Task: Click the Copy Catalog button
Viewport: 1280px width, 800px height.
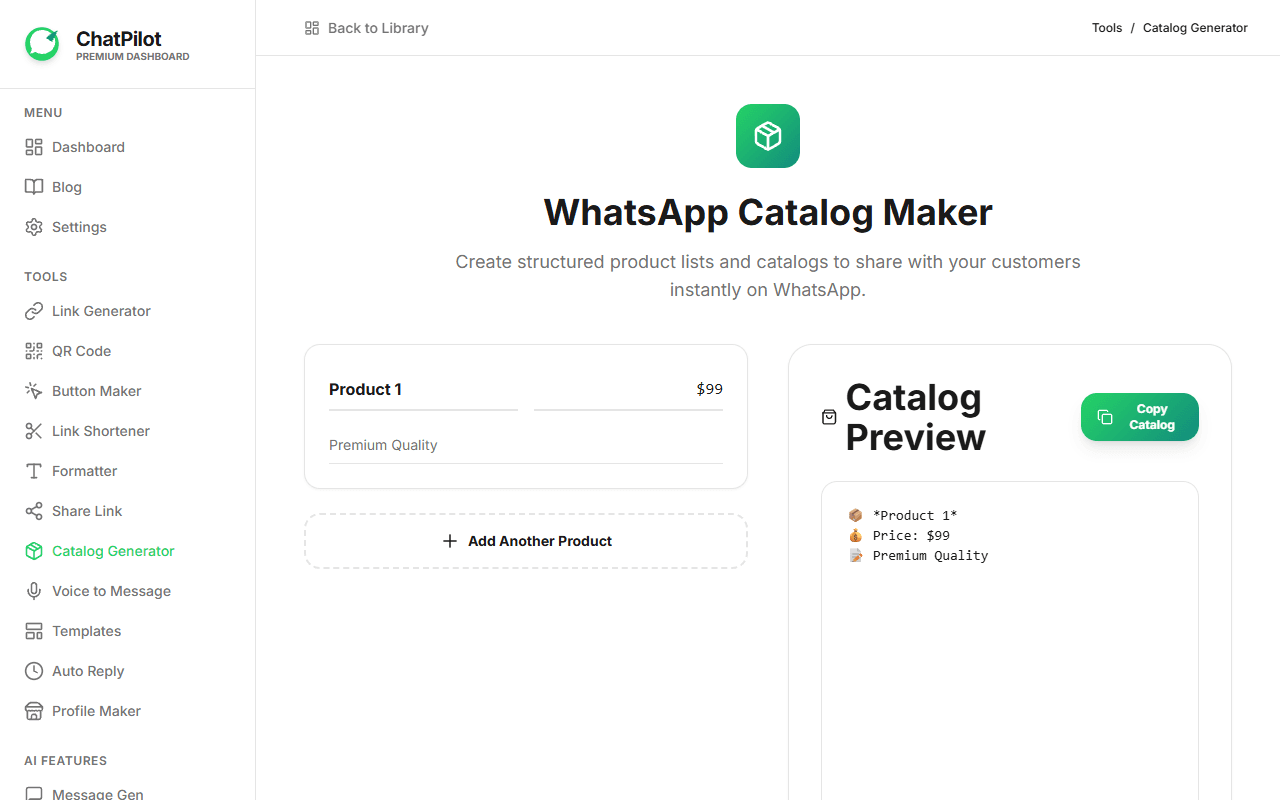Action: click(x=1139, y=417)
